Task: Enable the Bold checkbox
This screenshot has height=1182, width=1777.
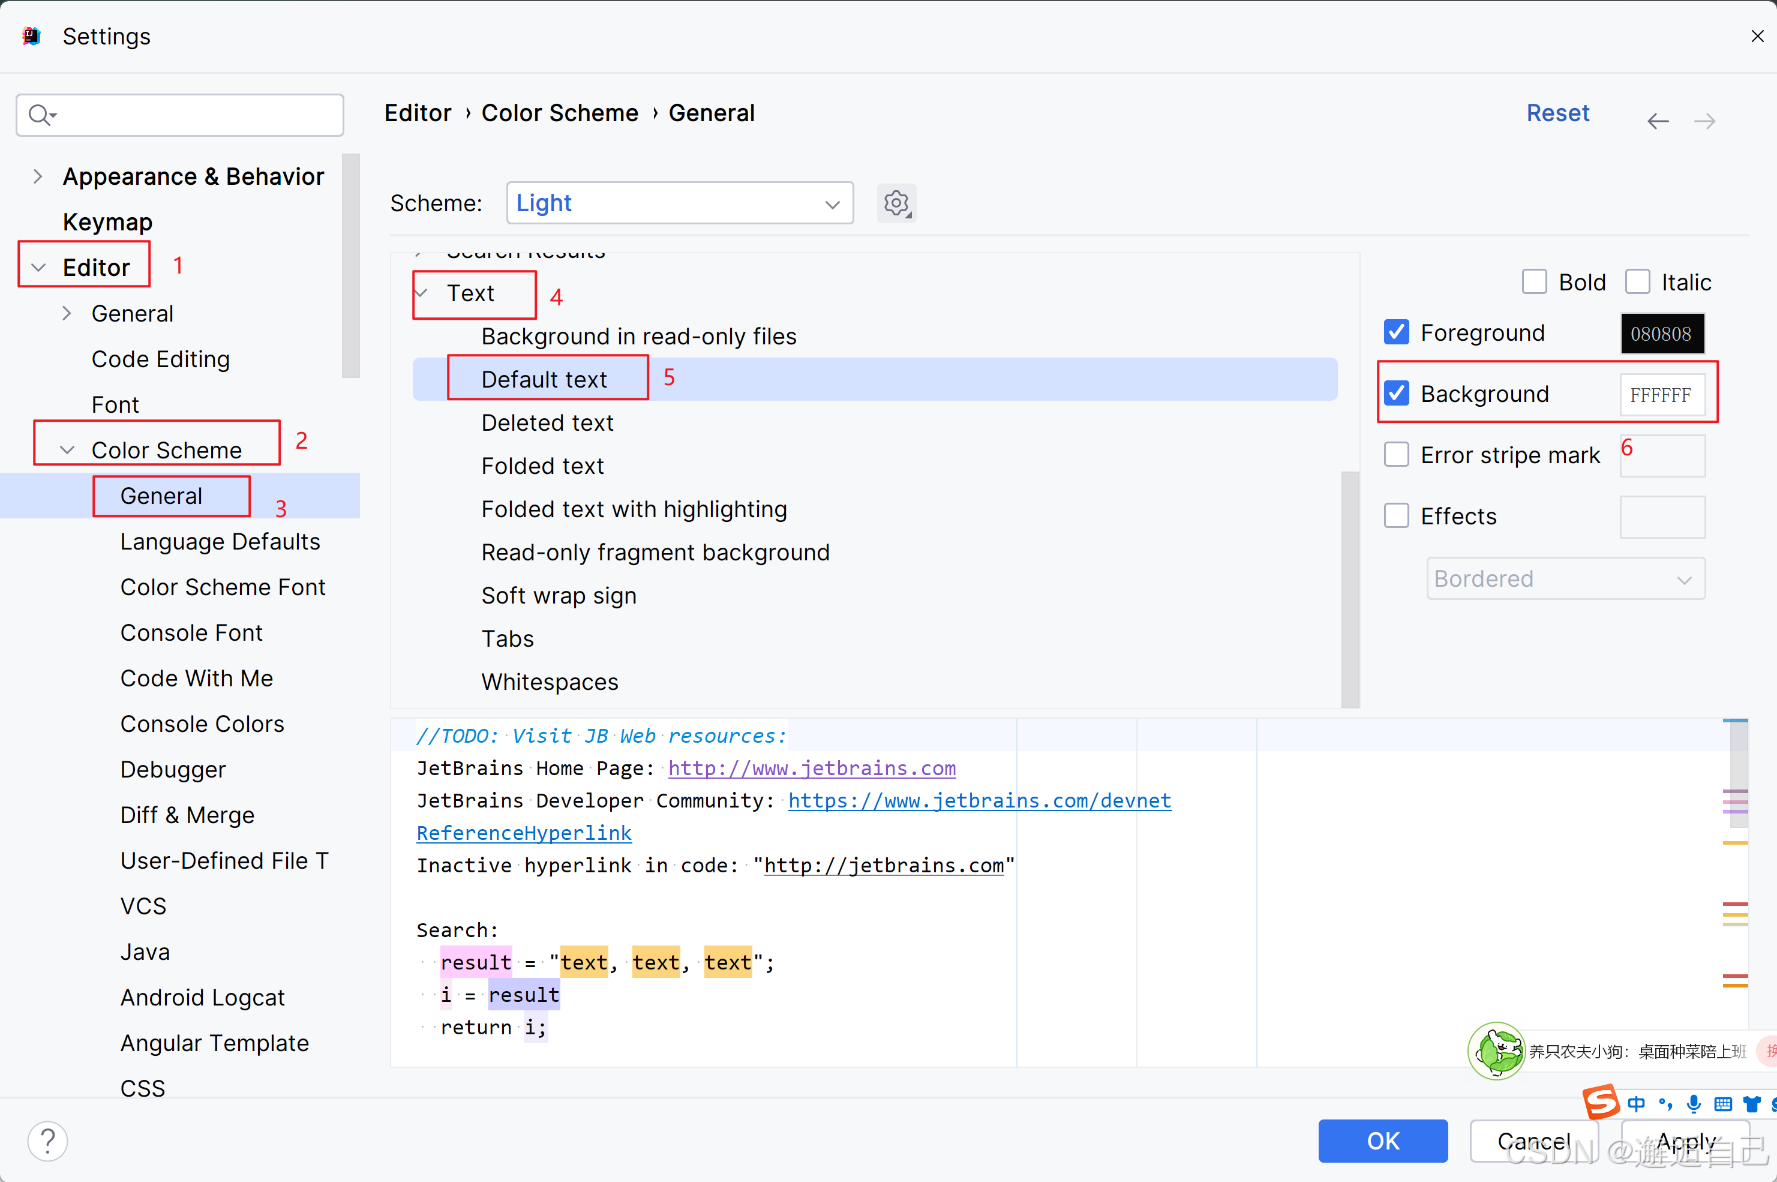Action: click(1534, 282)
